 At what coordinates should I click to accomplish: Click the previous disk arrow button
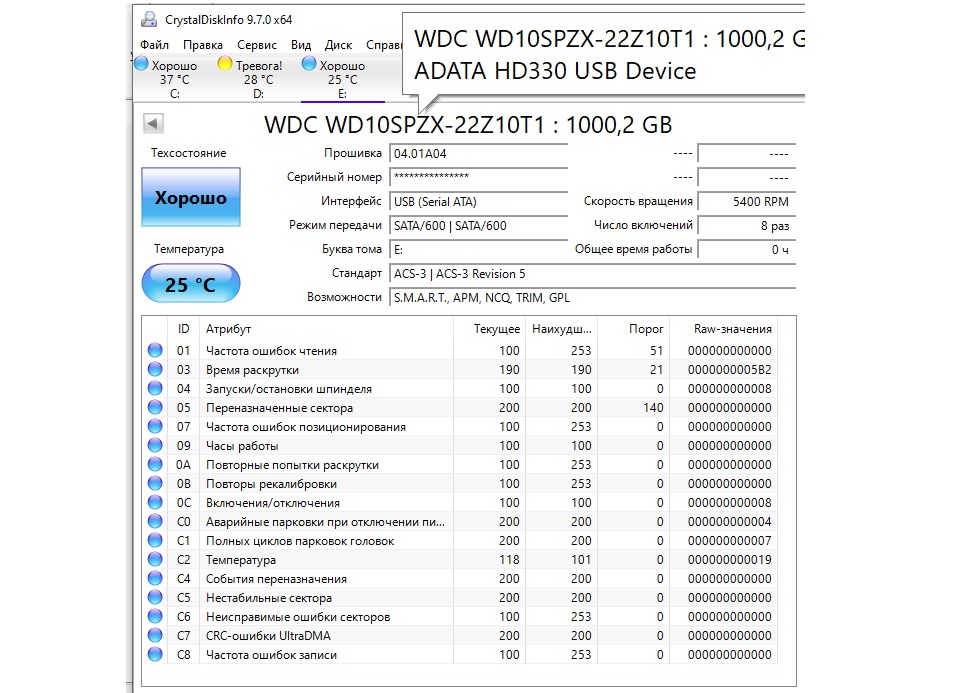[153, 123]
